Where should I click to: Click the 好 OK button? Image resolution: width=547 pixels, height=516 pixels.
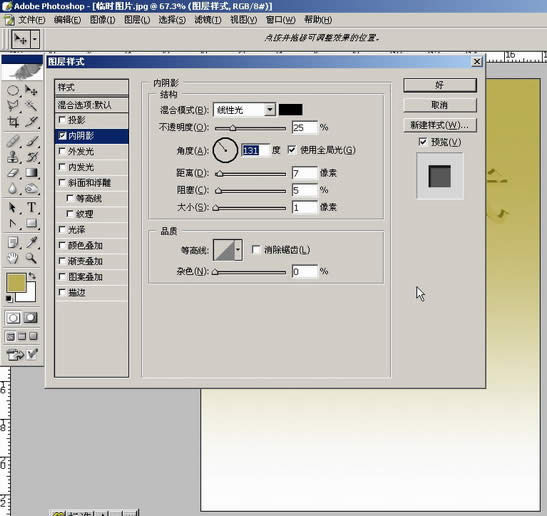click(440, 85)
